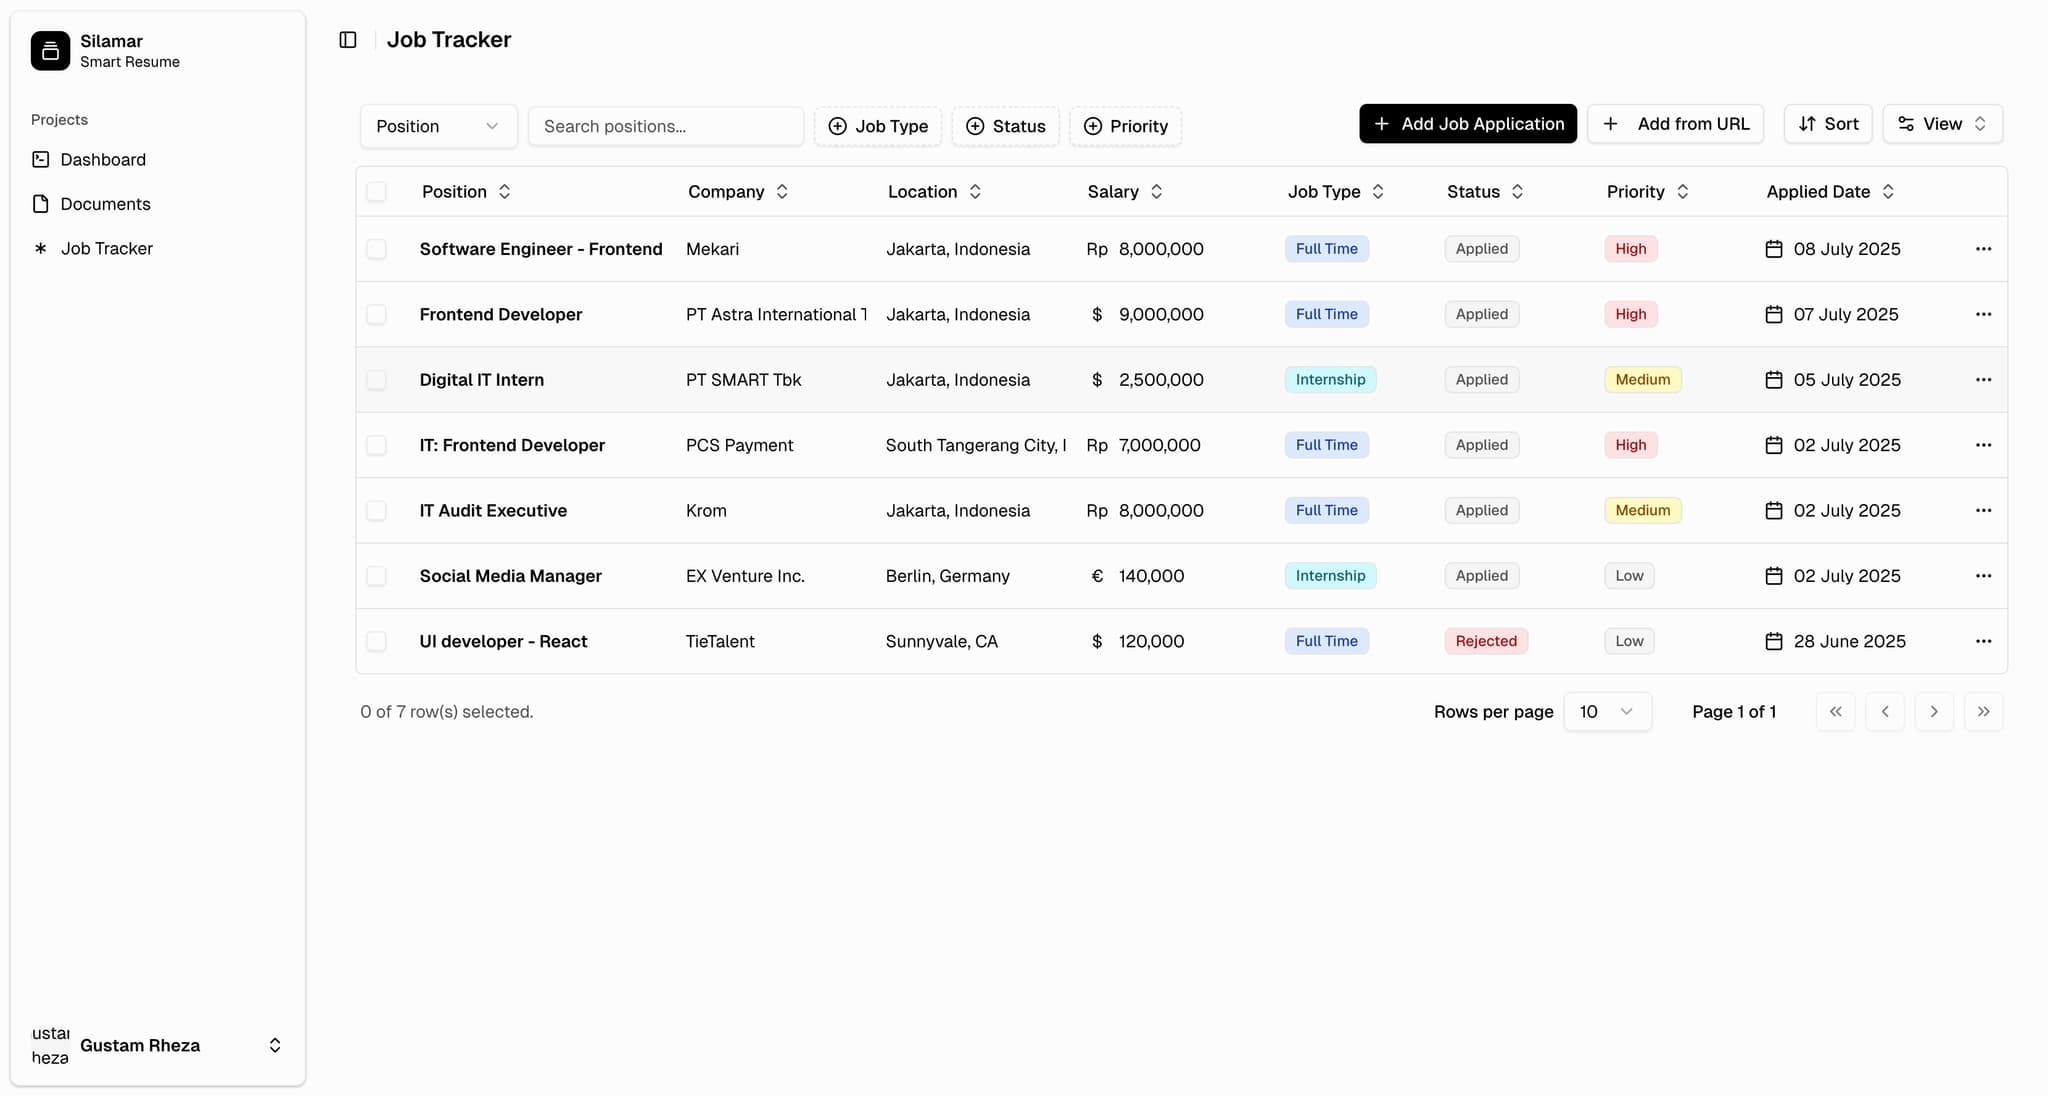Click the Internship badge for EX Venture Inc.
Viewport: 2048px width, 1096px height.
point(1330,576)
